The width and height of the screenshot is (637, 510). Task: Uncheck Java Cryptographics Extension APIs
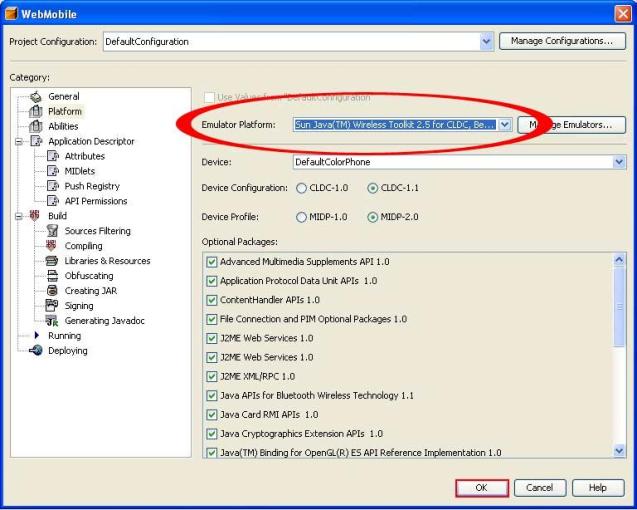[211, 434]
